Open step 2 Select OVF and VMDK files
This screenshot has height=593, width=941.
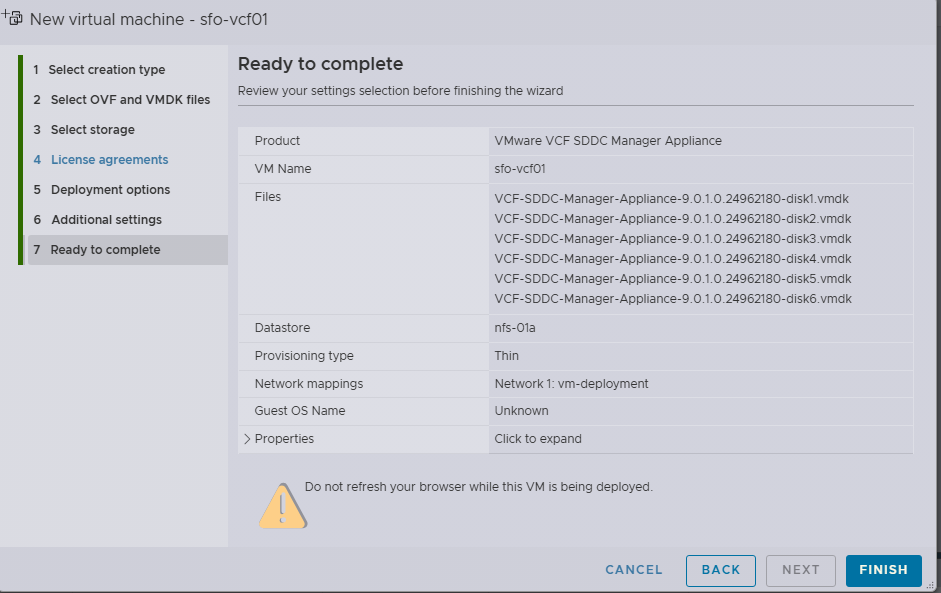pos(130,100)
